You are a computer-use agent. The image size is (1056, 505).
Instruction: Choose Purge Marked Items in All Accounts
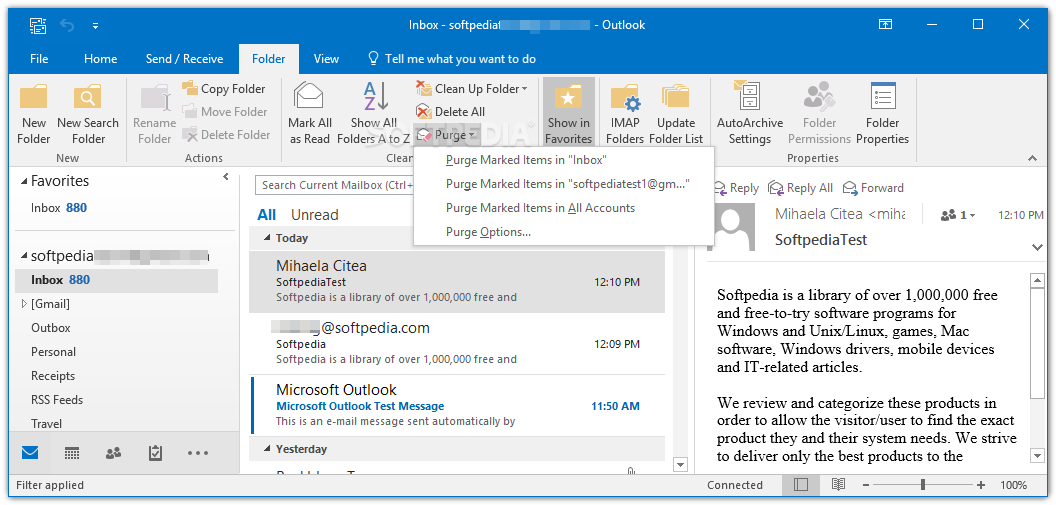(564, 208)
